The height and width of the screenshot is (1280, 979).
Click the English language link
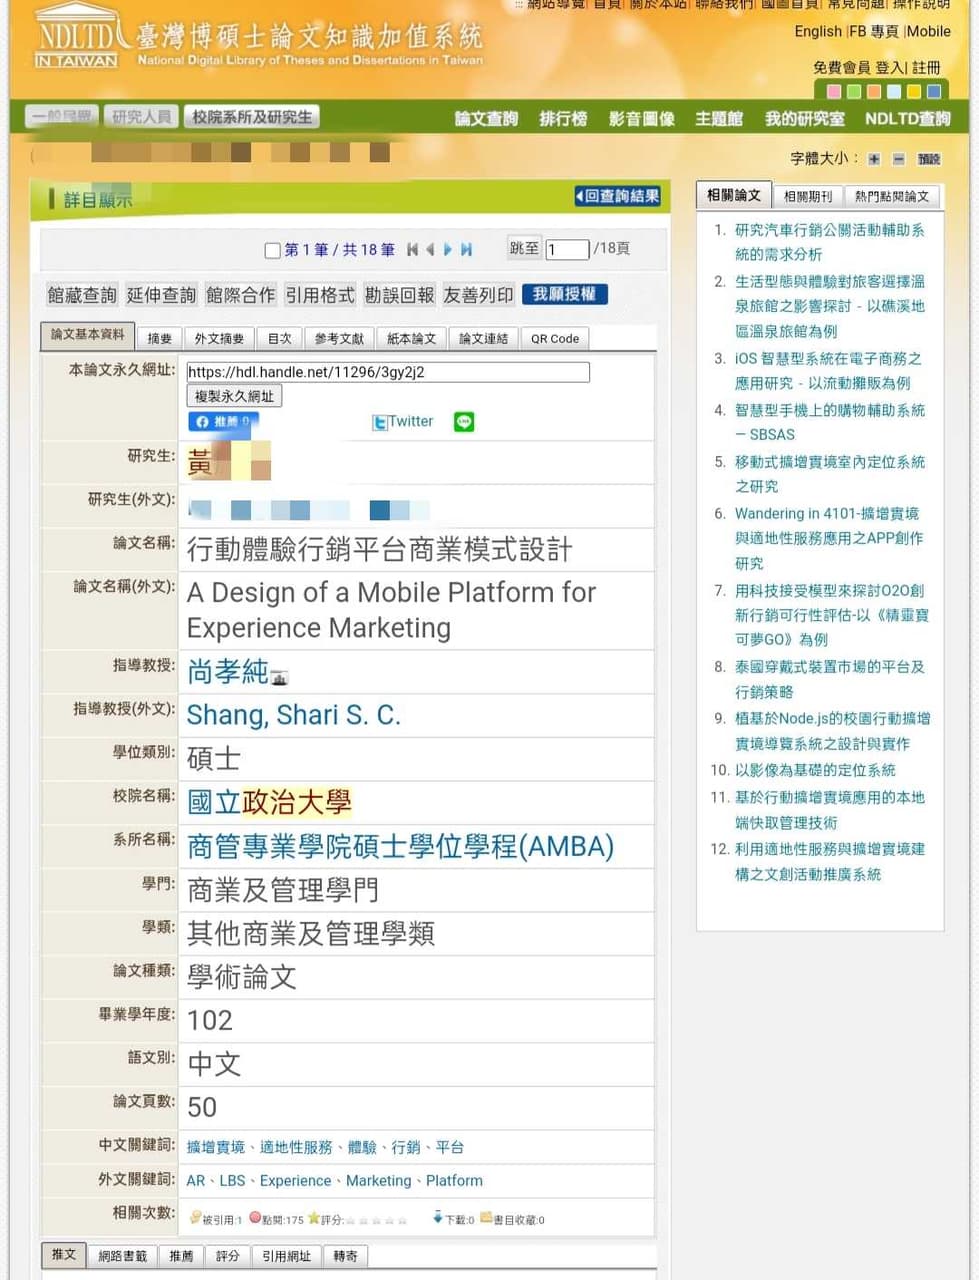click(x=818, y=31)
